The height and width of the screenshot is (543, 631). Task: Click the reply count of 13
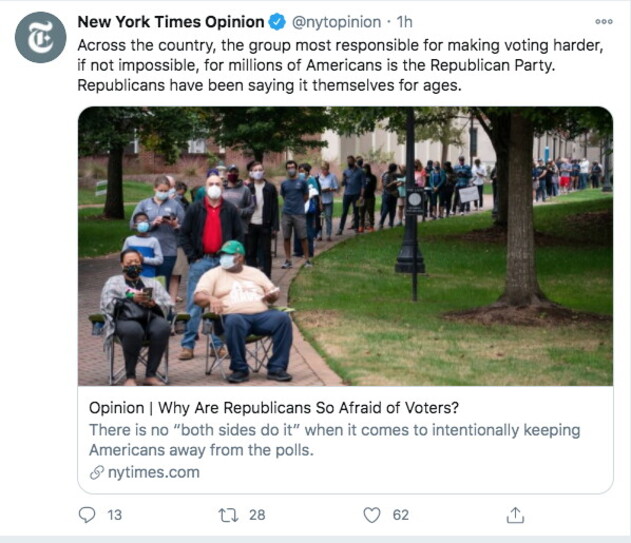click(114, 515)
